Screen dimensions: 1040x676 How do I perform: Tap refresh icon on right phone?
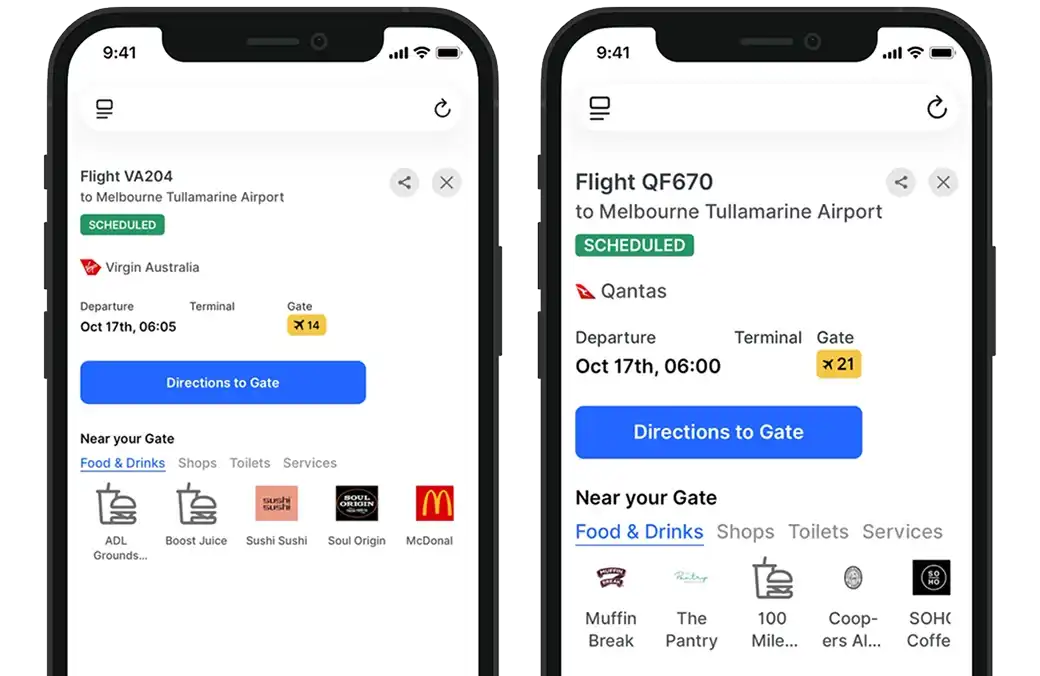click(x=937, y=107)
